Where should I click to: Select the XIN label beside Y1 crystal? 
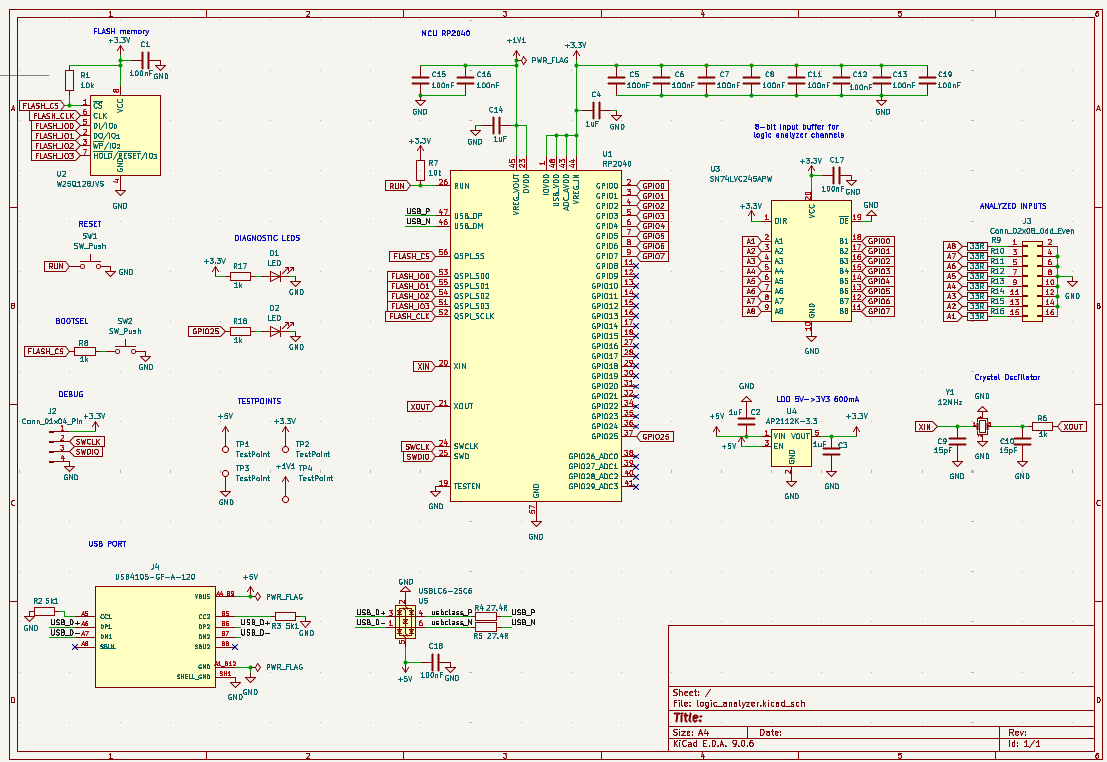click(x=926, y=427)
